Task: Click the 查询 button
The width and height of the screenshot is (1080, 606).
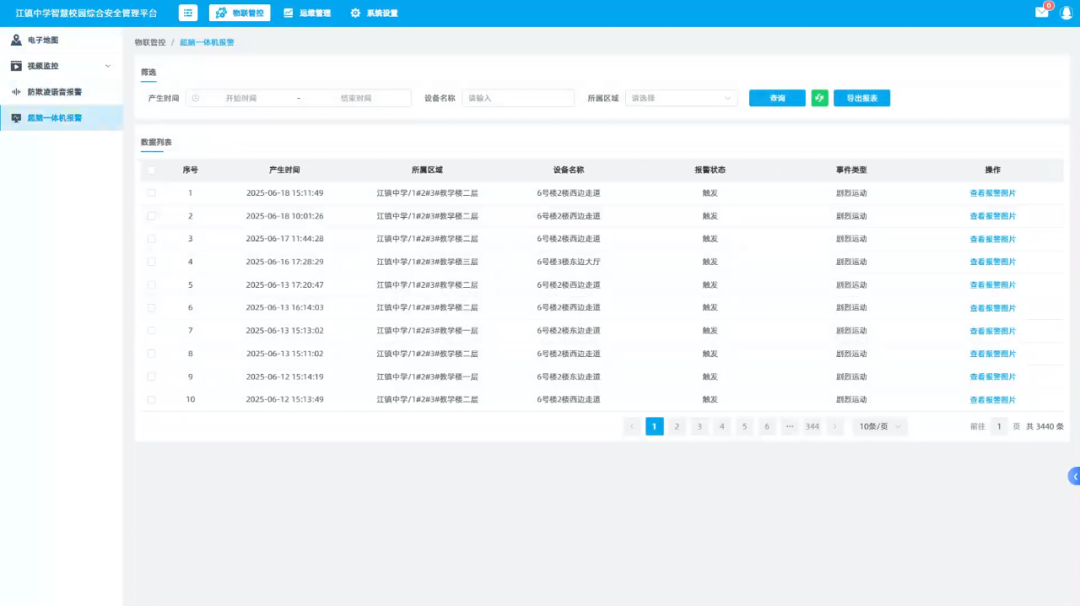Action: (x=777, y=98)
